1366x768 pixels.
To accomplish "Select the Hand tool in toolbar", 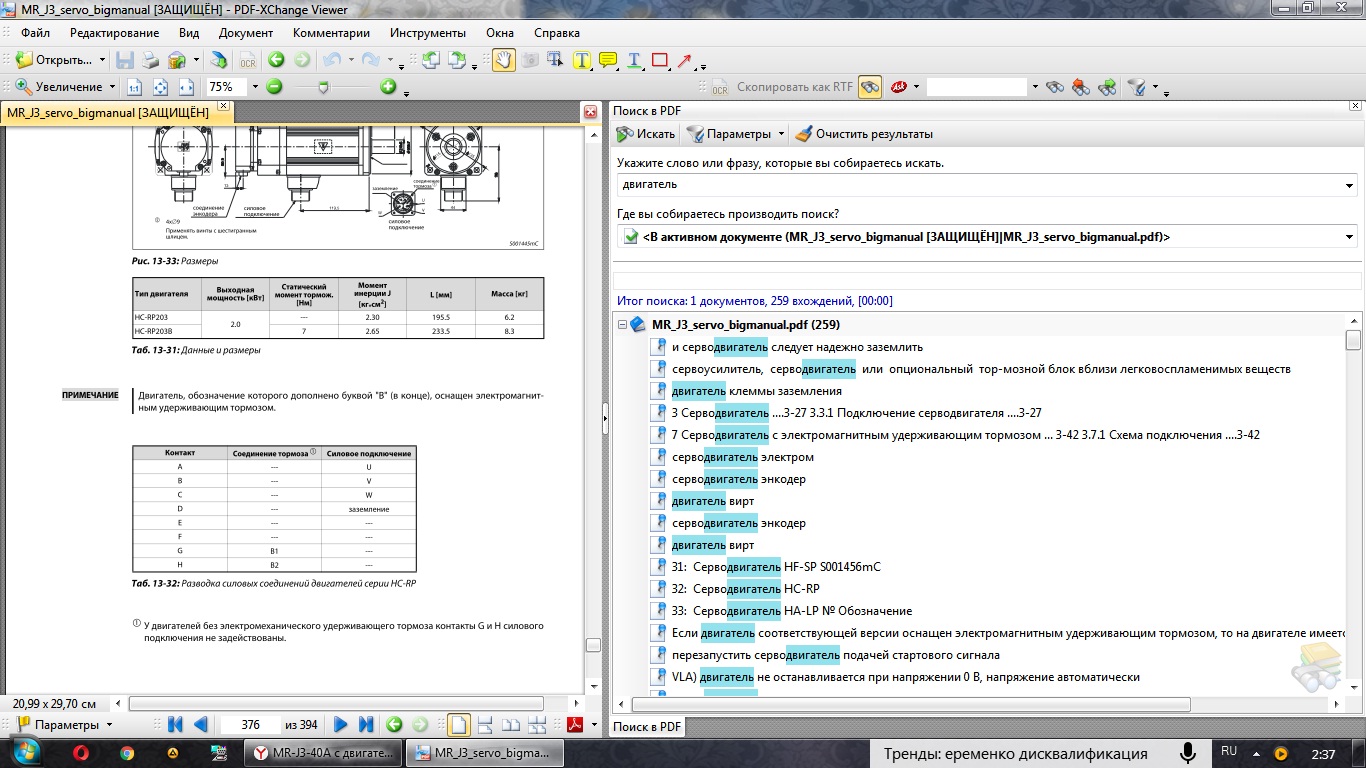I will 503,60.
